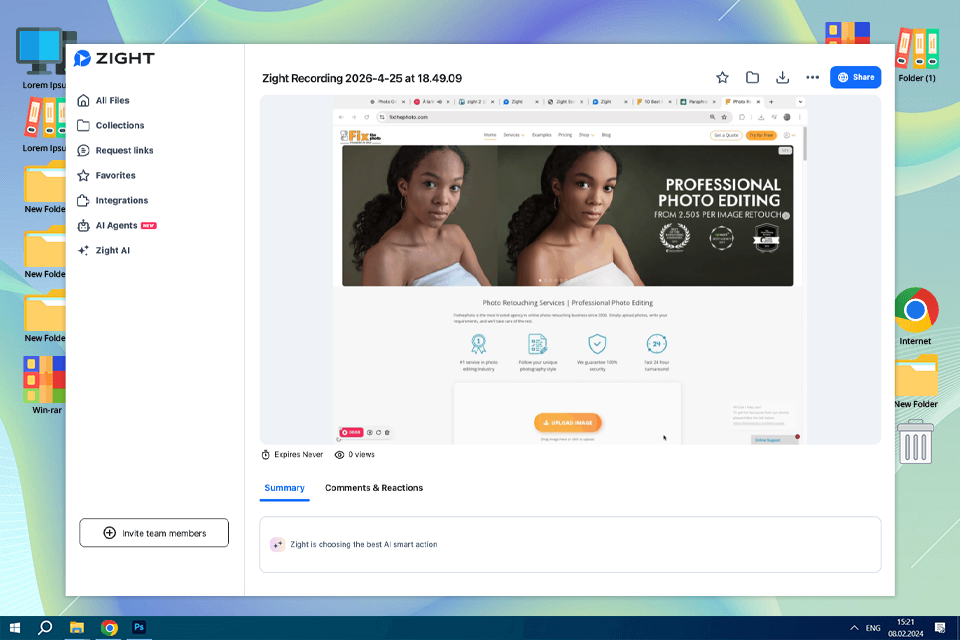Switch to Comments & Reactions tab

[373, 488]
